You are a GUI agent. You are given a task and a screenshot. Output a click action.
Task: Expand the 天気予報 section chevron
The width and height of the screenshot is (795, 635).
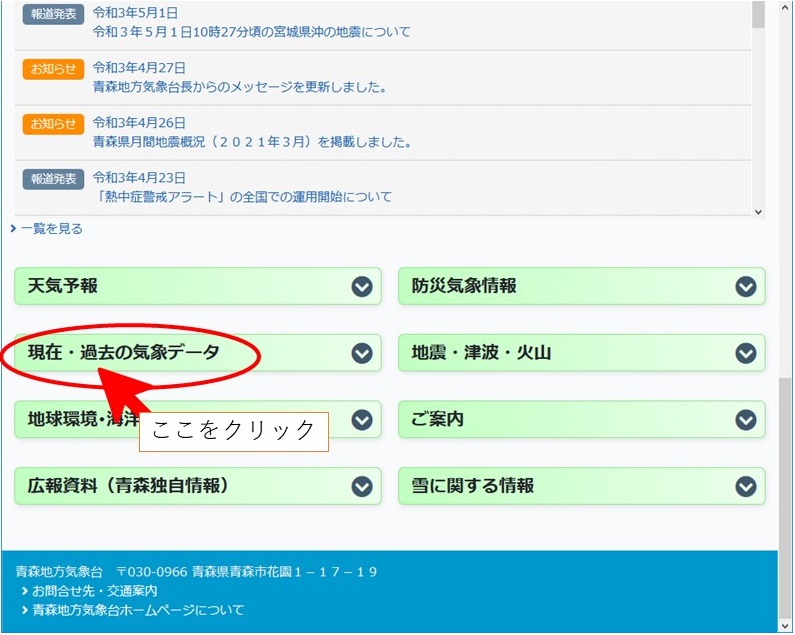pyautogui.click(x=362, y=287)
